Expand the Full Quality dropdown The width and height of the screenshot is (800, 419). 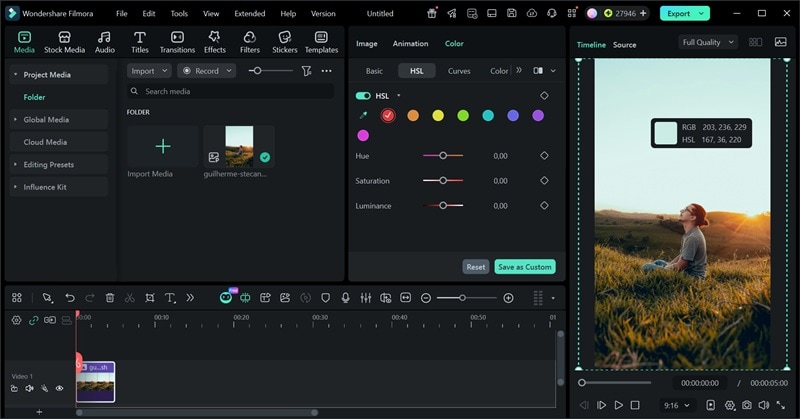point(707,43)
